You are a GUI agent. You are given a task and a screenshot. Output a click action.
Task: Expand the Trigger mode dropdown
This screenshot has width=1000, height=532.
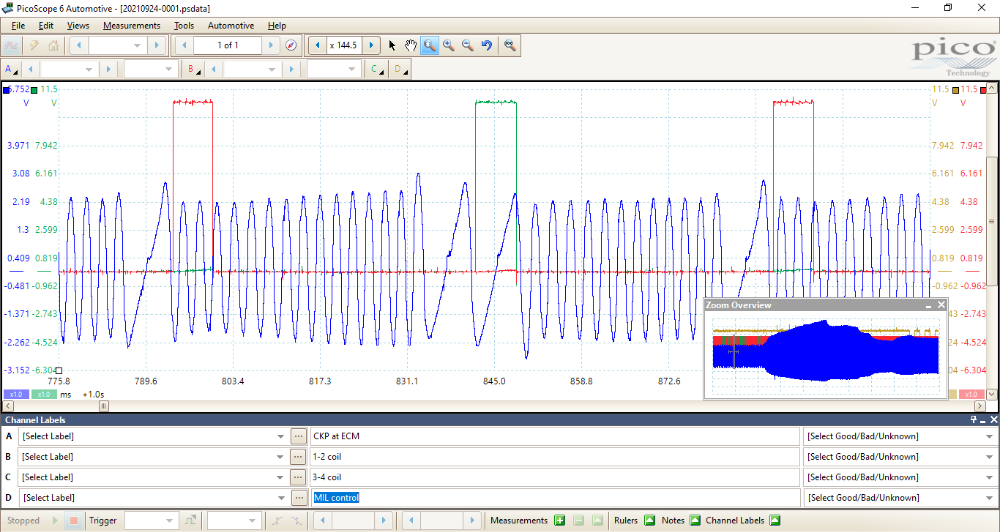[x=169, y=521]
